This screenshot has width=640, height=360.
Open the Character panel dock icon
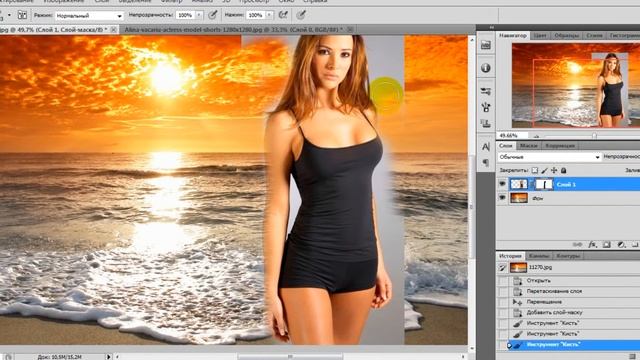[486, 147]
